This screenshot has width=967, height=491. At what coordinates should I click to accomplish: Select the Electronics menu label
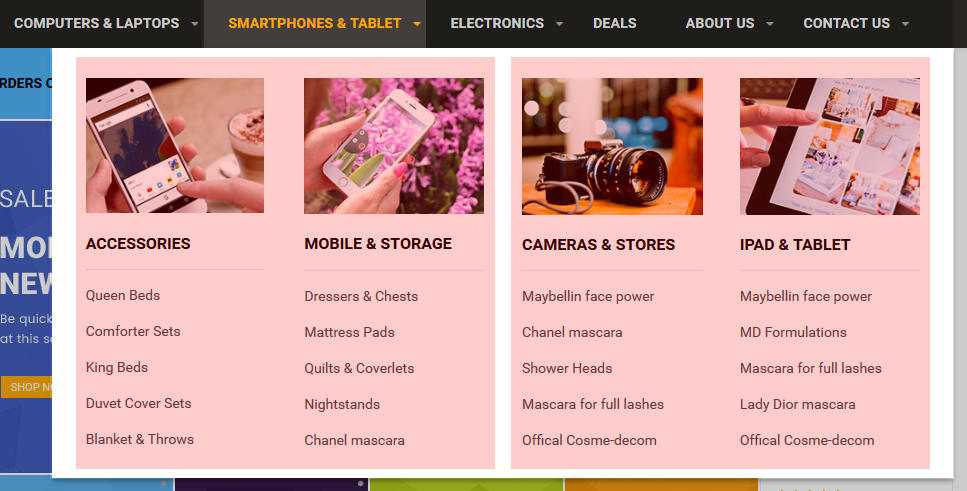pyautogui.click(x=497, y=23)
